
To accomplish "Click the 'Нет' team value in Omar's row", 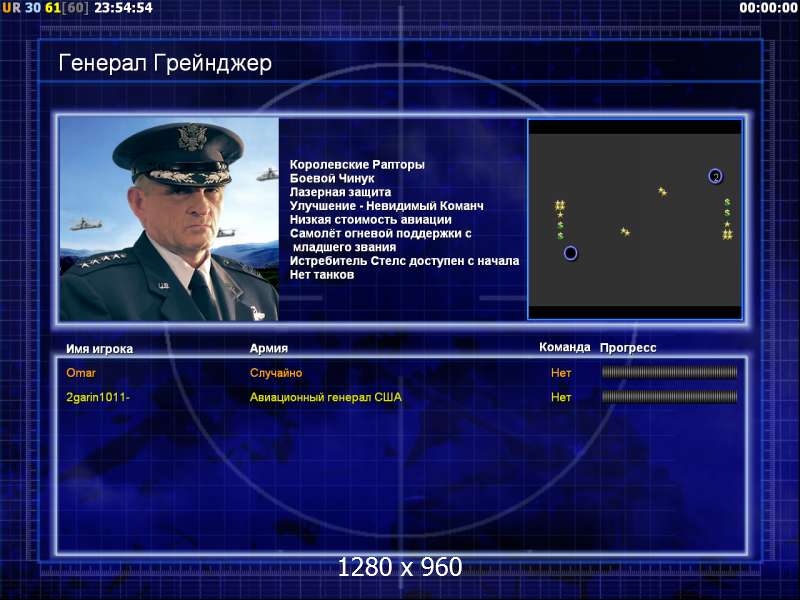I will click(561, 373).
